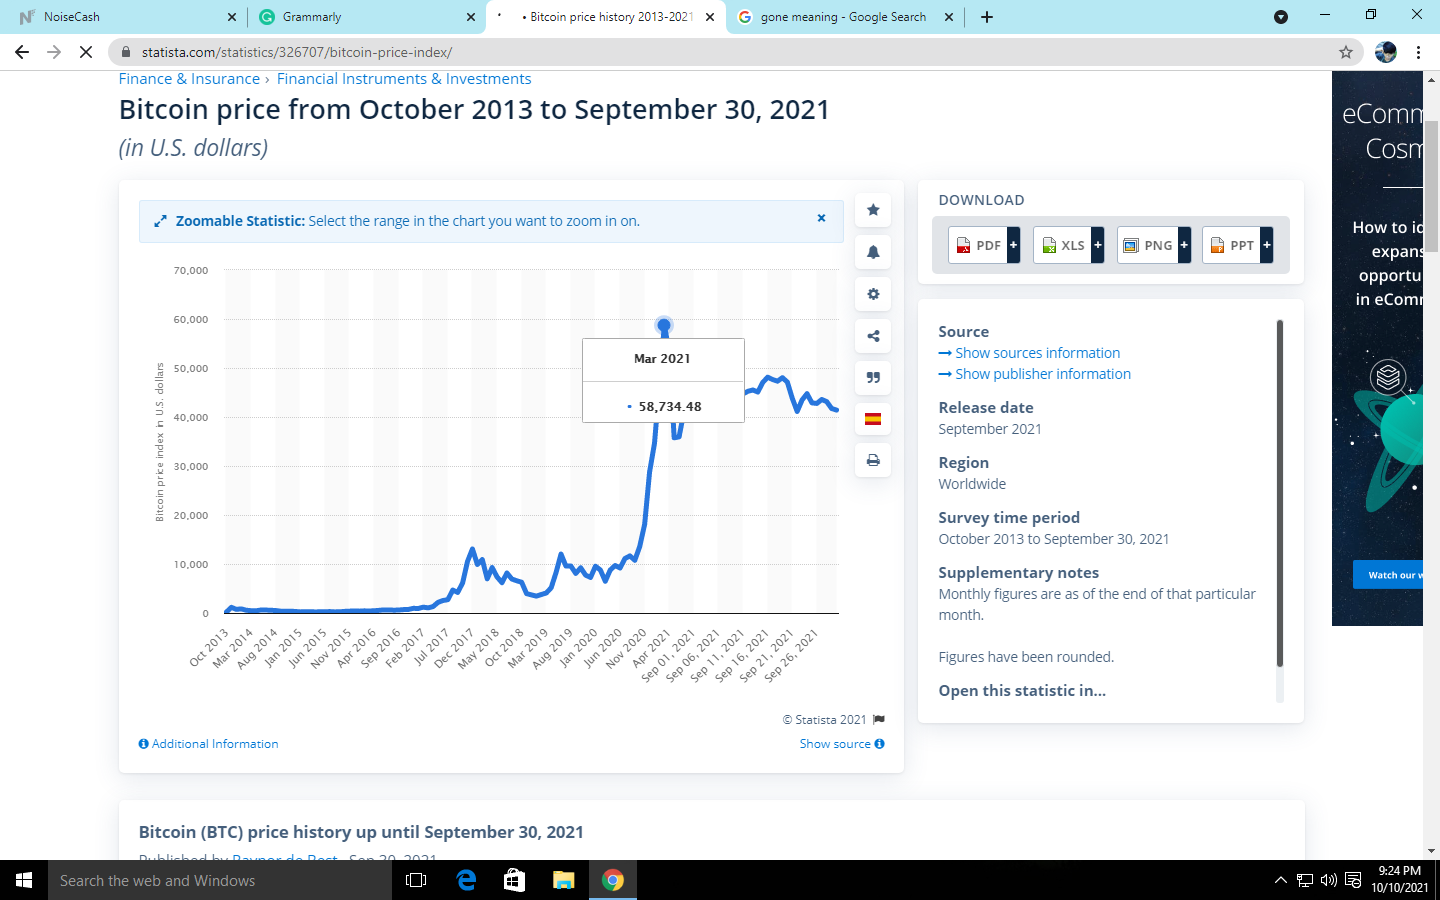Click the star favorite icon beside chart
1440x900 pixels.
[x=873, y=210]
